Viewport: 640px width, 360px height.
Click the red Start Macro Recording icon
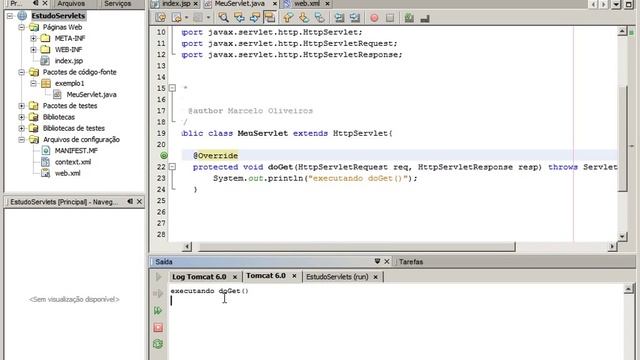click(x=374, y=18)
